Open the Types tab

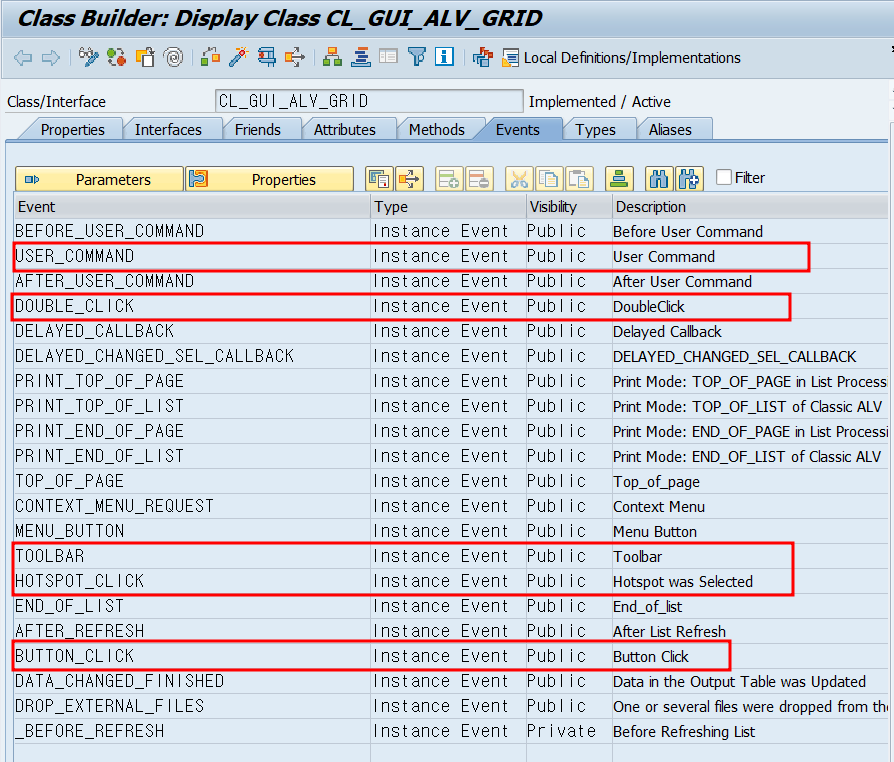[595, 129]
